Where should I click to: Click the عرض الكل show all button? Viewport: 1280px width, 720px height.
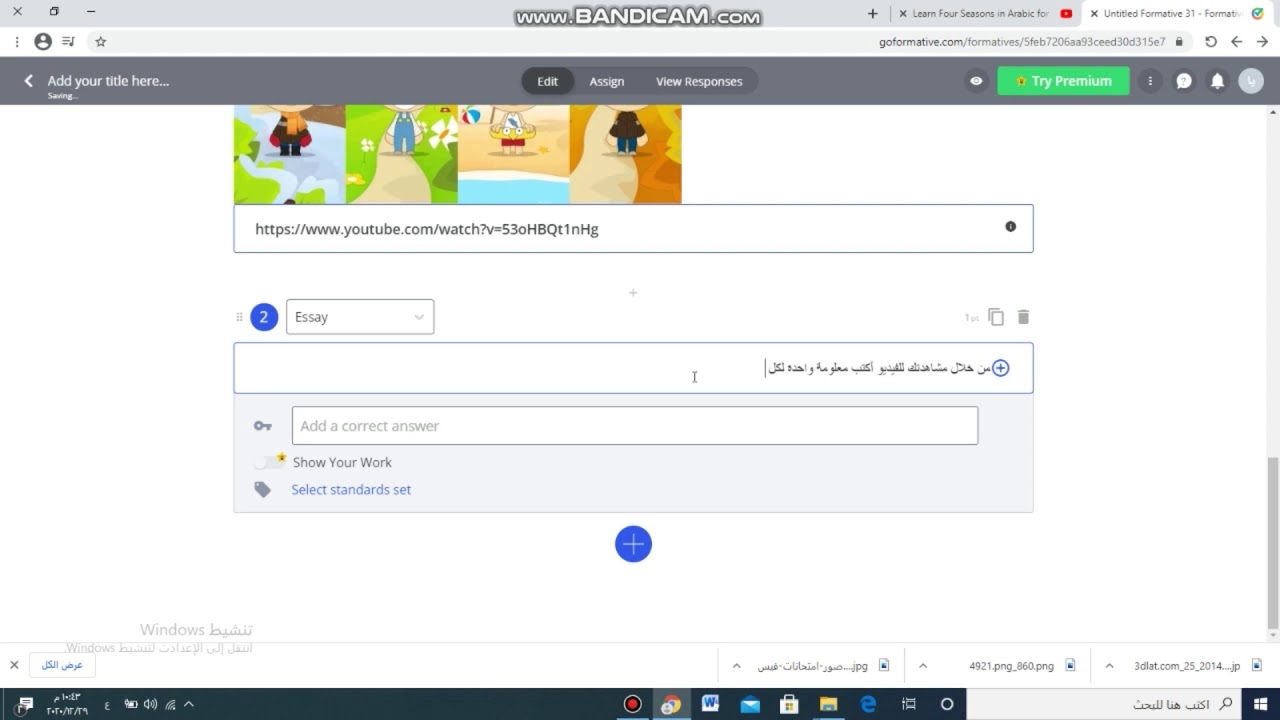pyautogui.click(x=62, y=665)
